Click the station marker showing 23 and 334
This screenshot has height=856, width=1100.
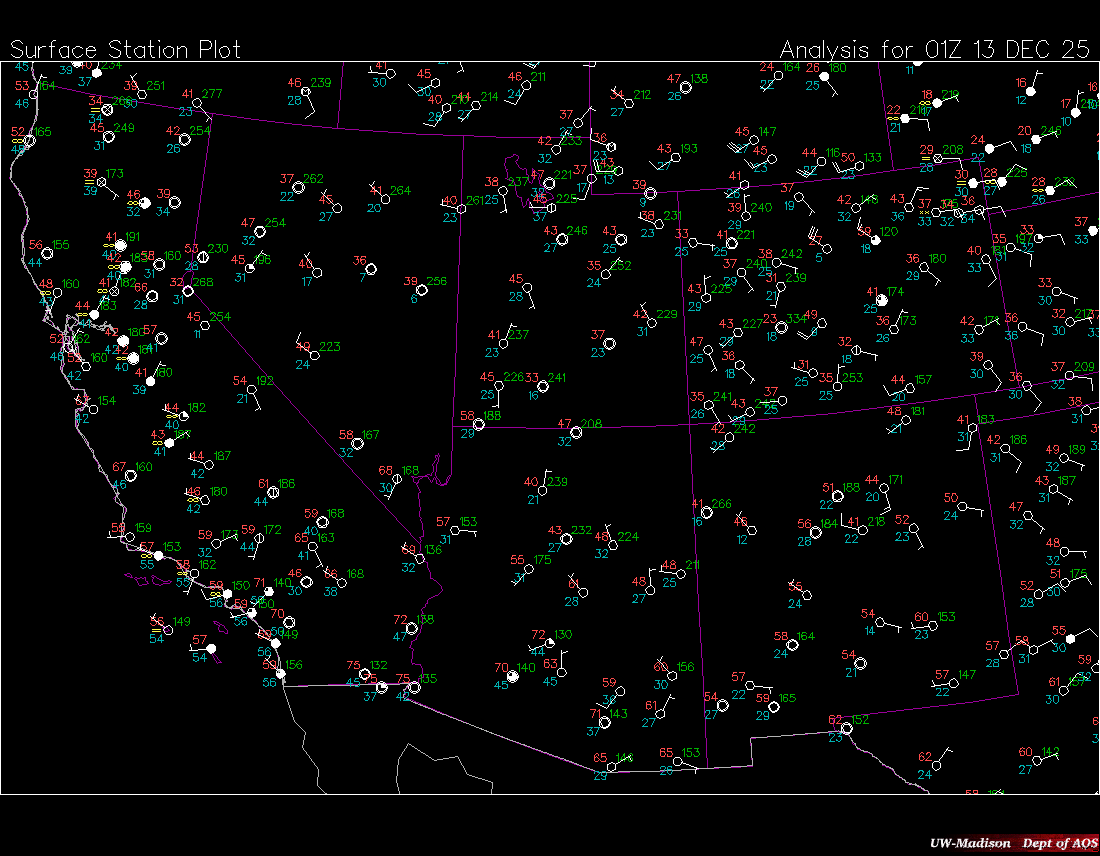click(x=781, y=327)
